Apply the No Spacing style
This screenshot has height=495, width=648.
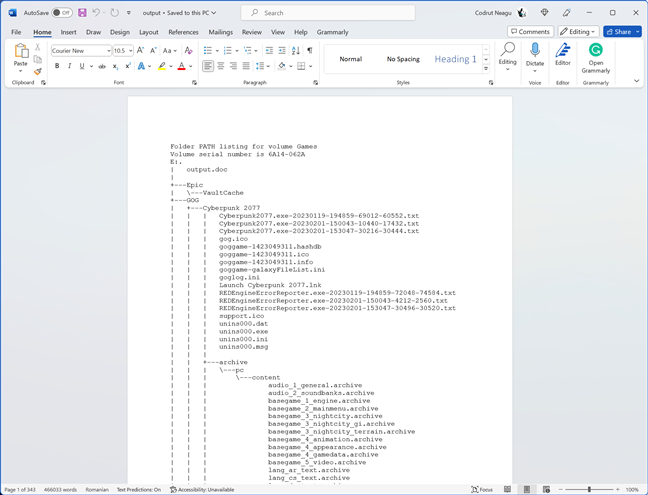pyautogui.click(x=403, y=59)
